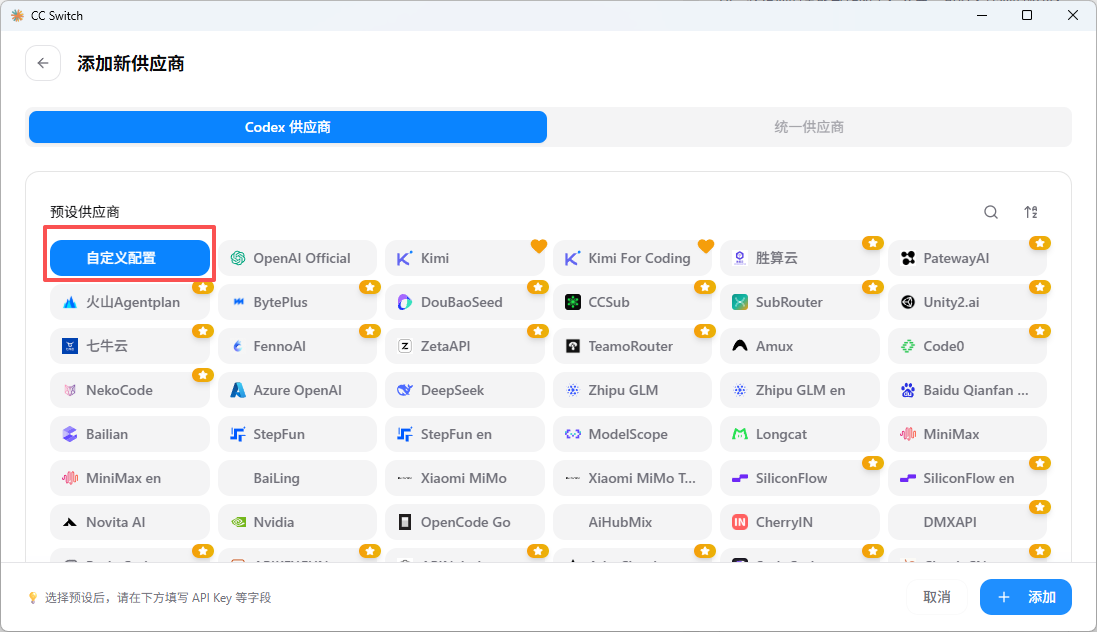Choose the BaiLing preset
Image resolution: width=1097 pixels, height=632 pixels.
297,478
